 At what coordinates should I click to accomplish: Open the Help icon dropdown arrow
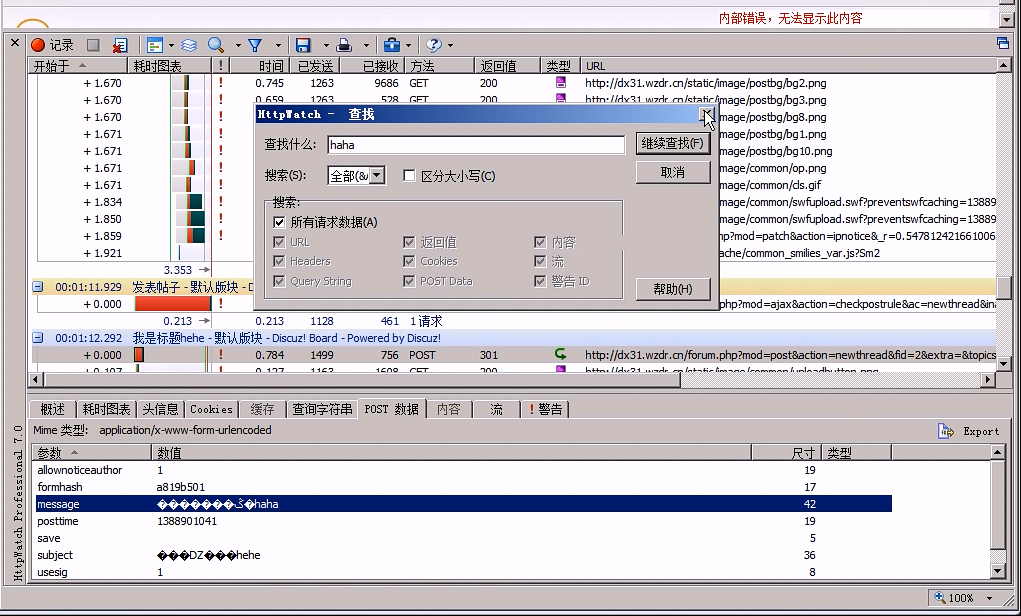[x=451, y=46]
